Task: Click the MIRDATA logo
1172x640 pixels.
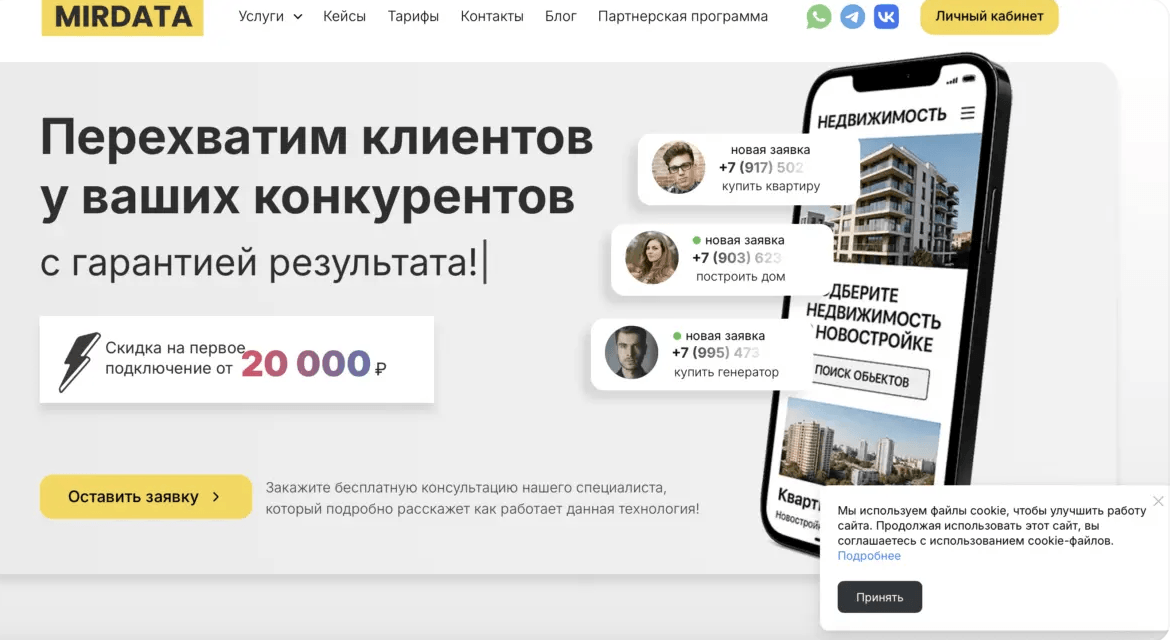Action: point(123,16)
